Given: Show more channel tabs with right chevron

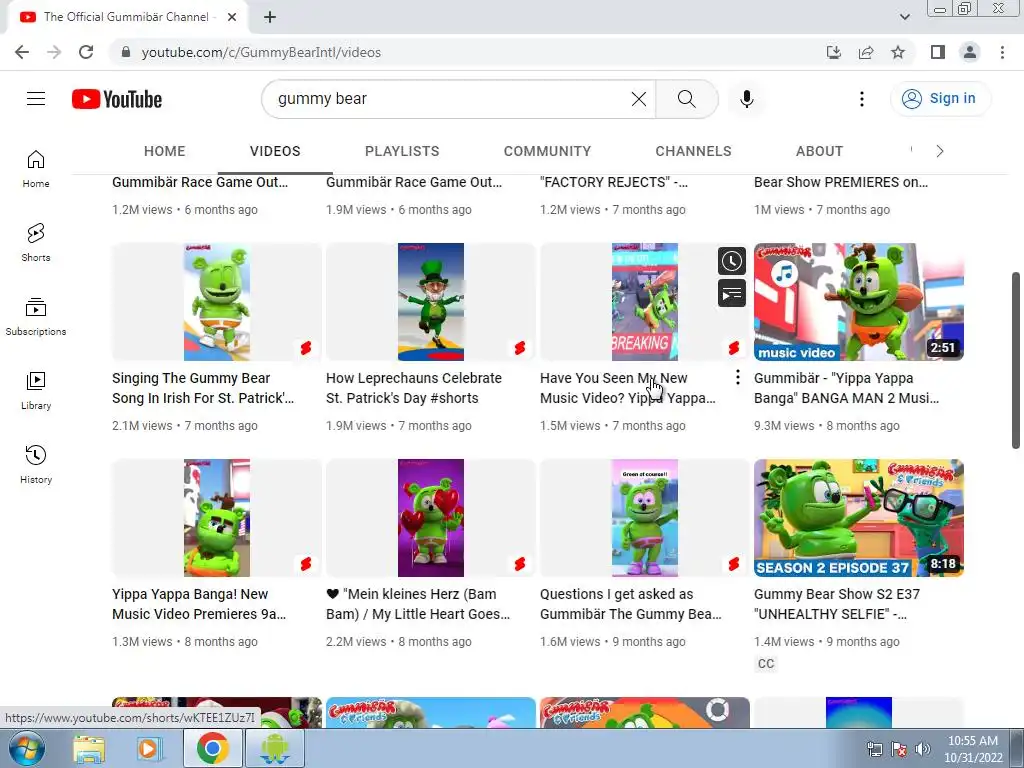Looking at the screenshot, I should 940,152.
